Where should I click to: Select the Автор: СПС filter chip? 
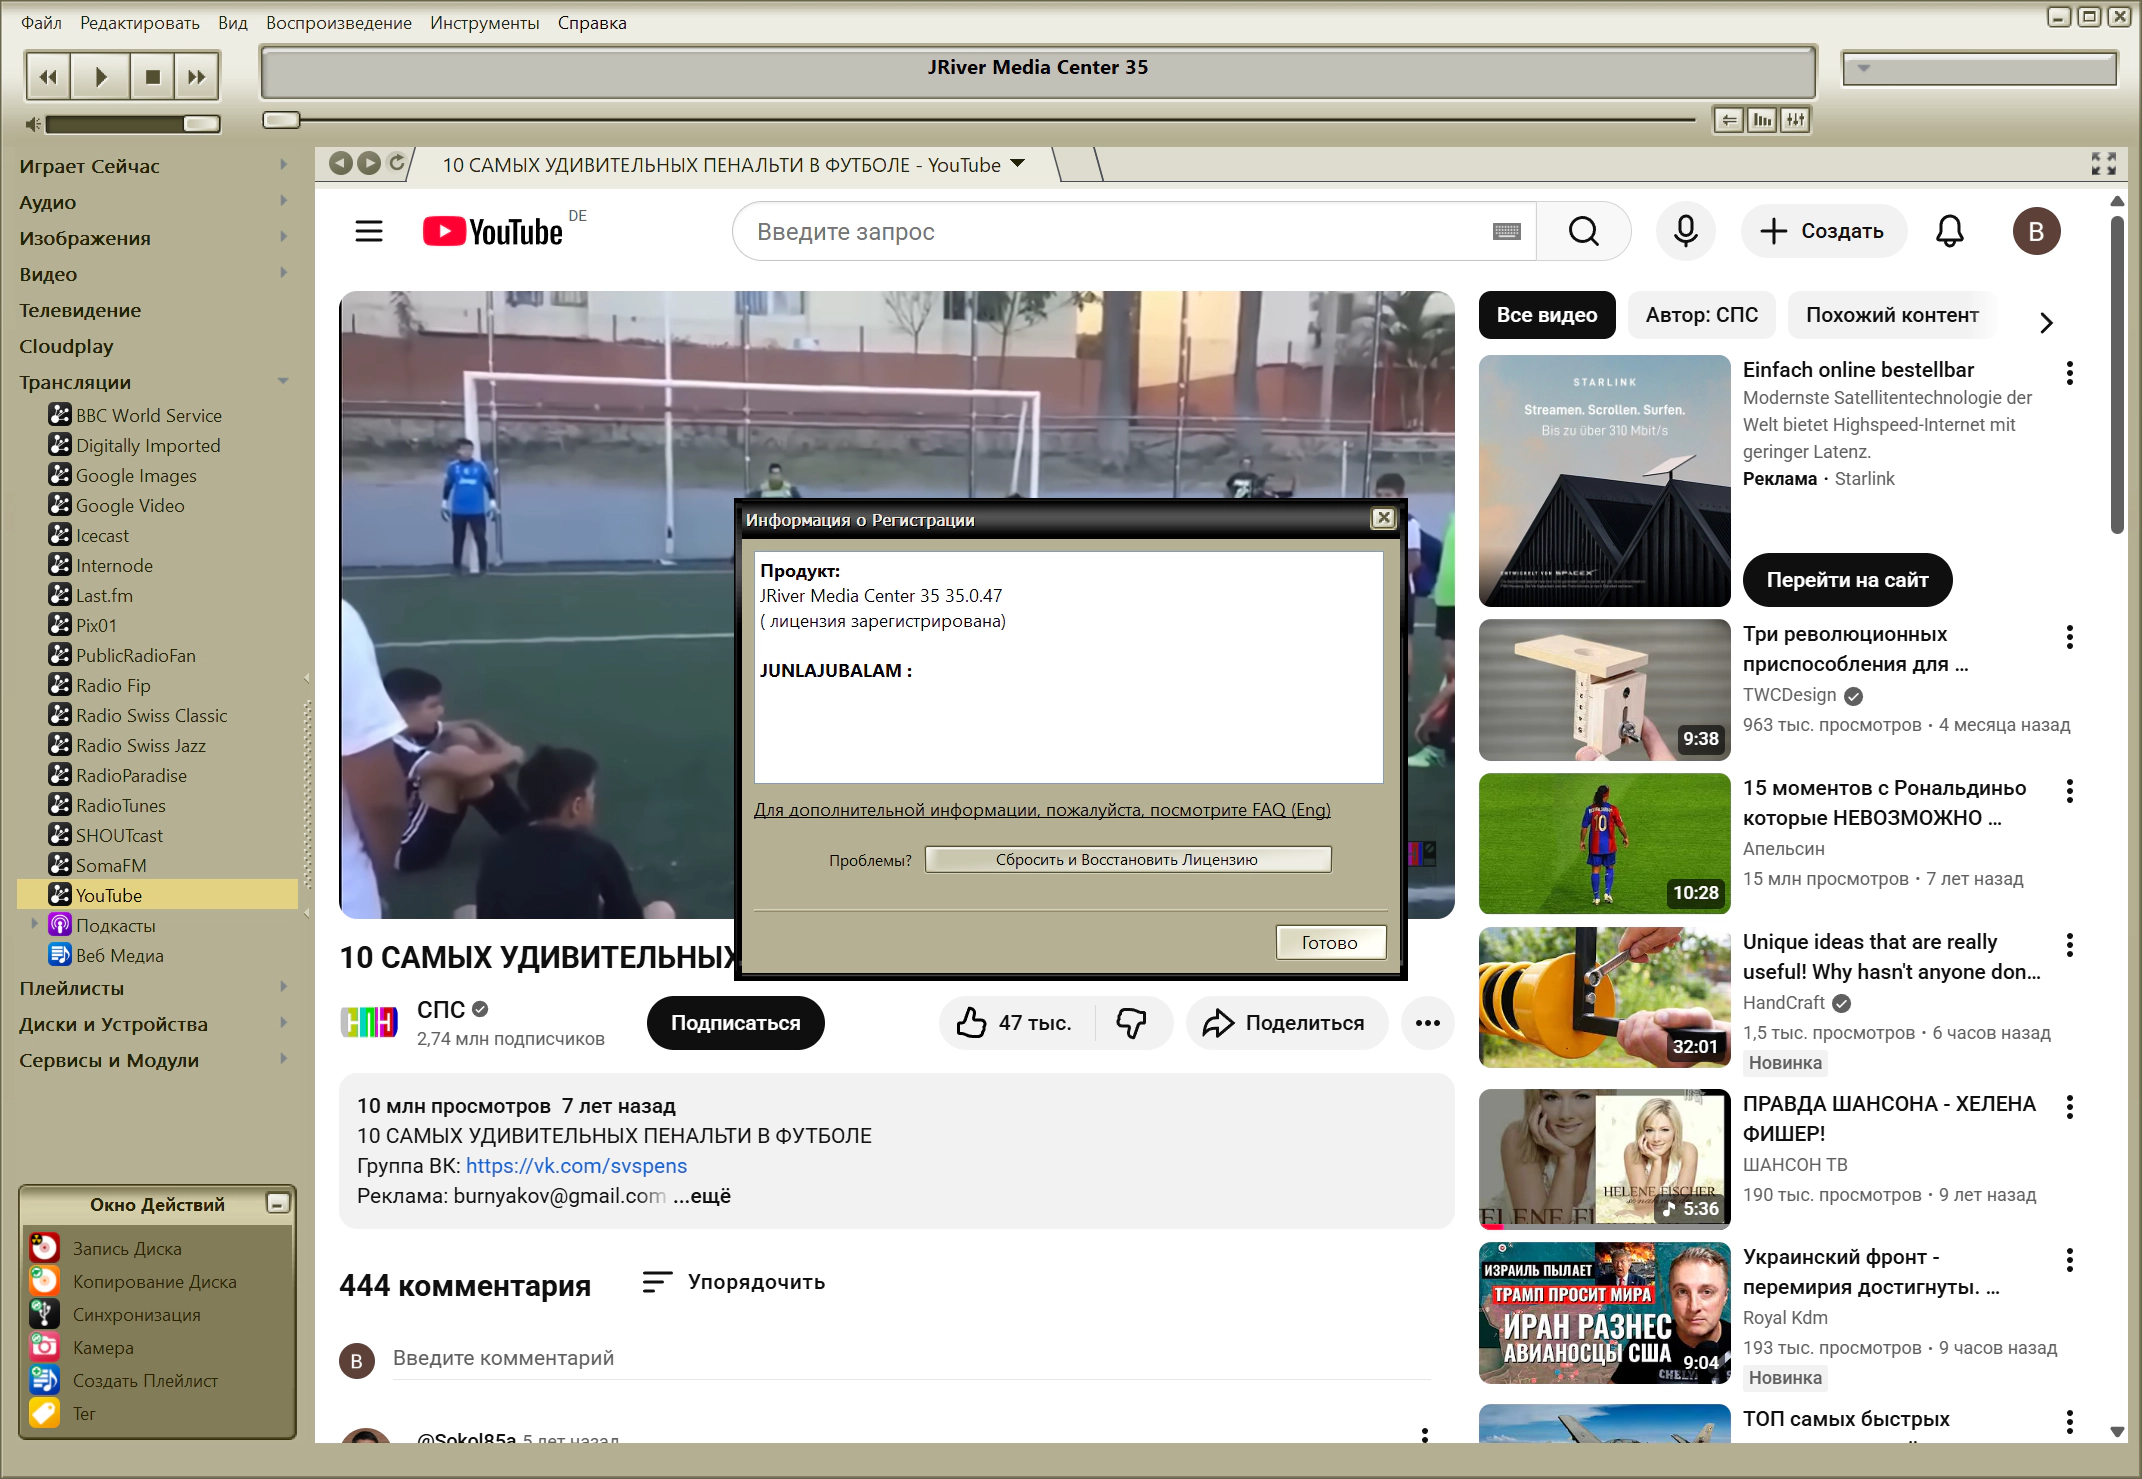1701,315
